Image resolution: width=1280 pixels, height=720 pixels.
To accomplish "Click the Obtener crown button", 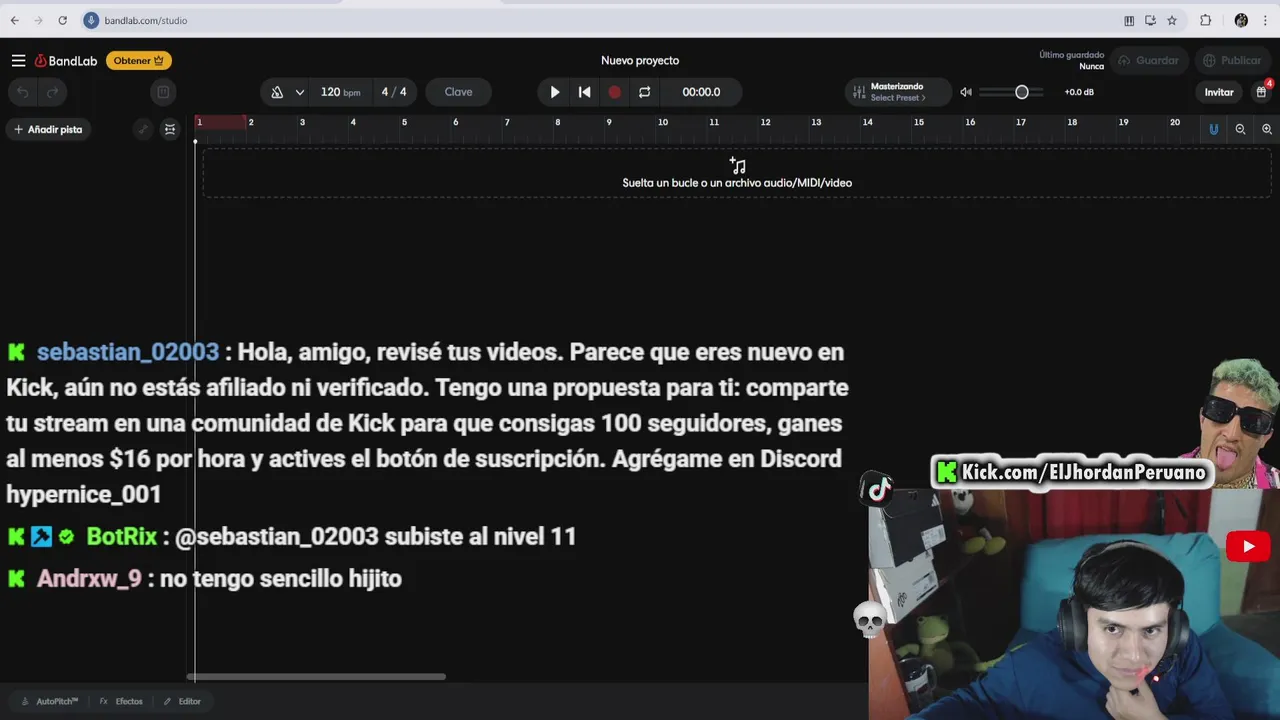I will point(138,61).
